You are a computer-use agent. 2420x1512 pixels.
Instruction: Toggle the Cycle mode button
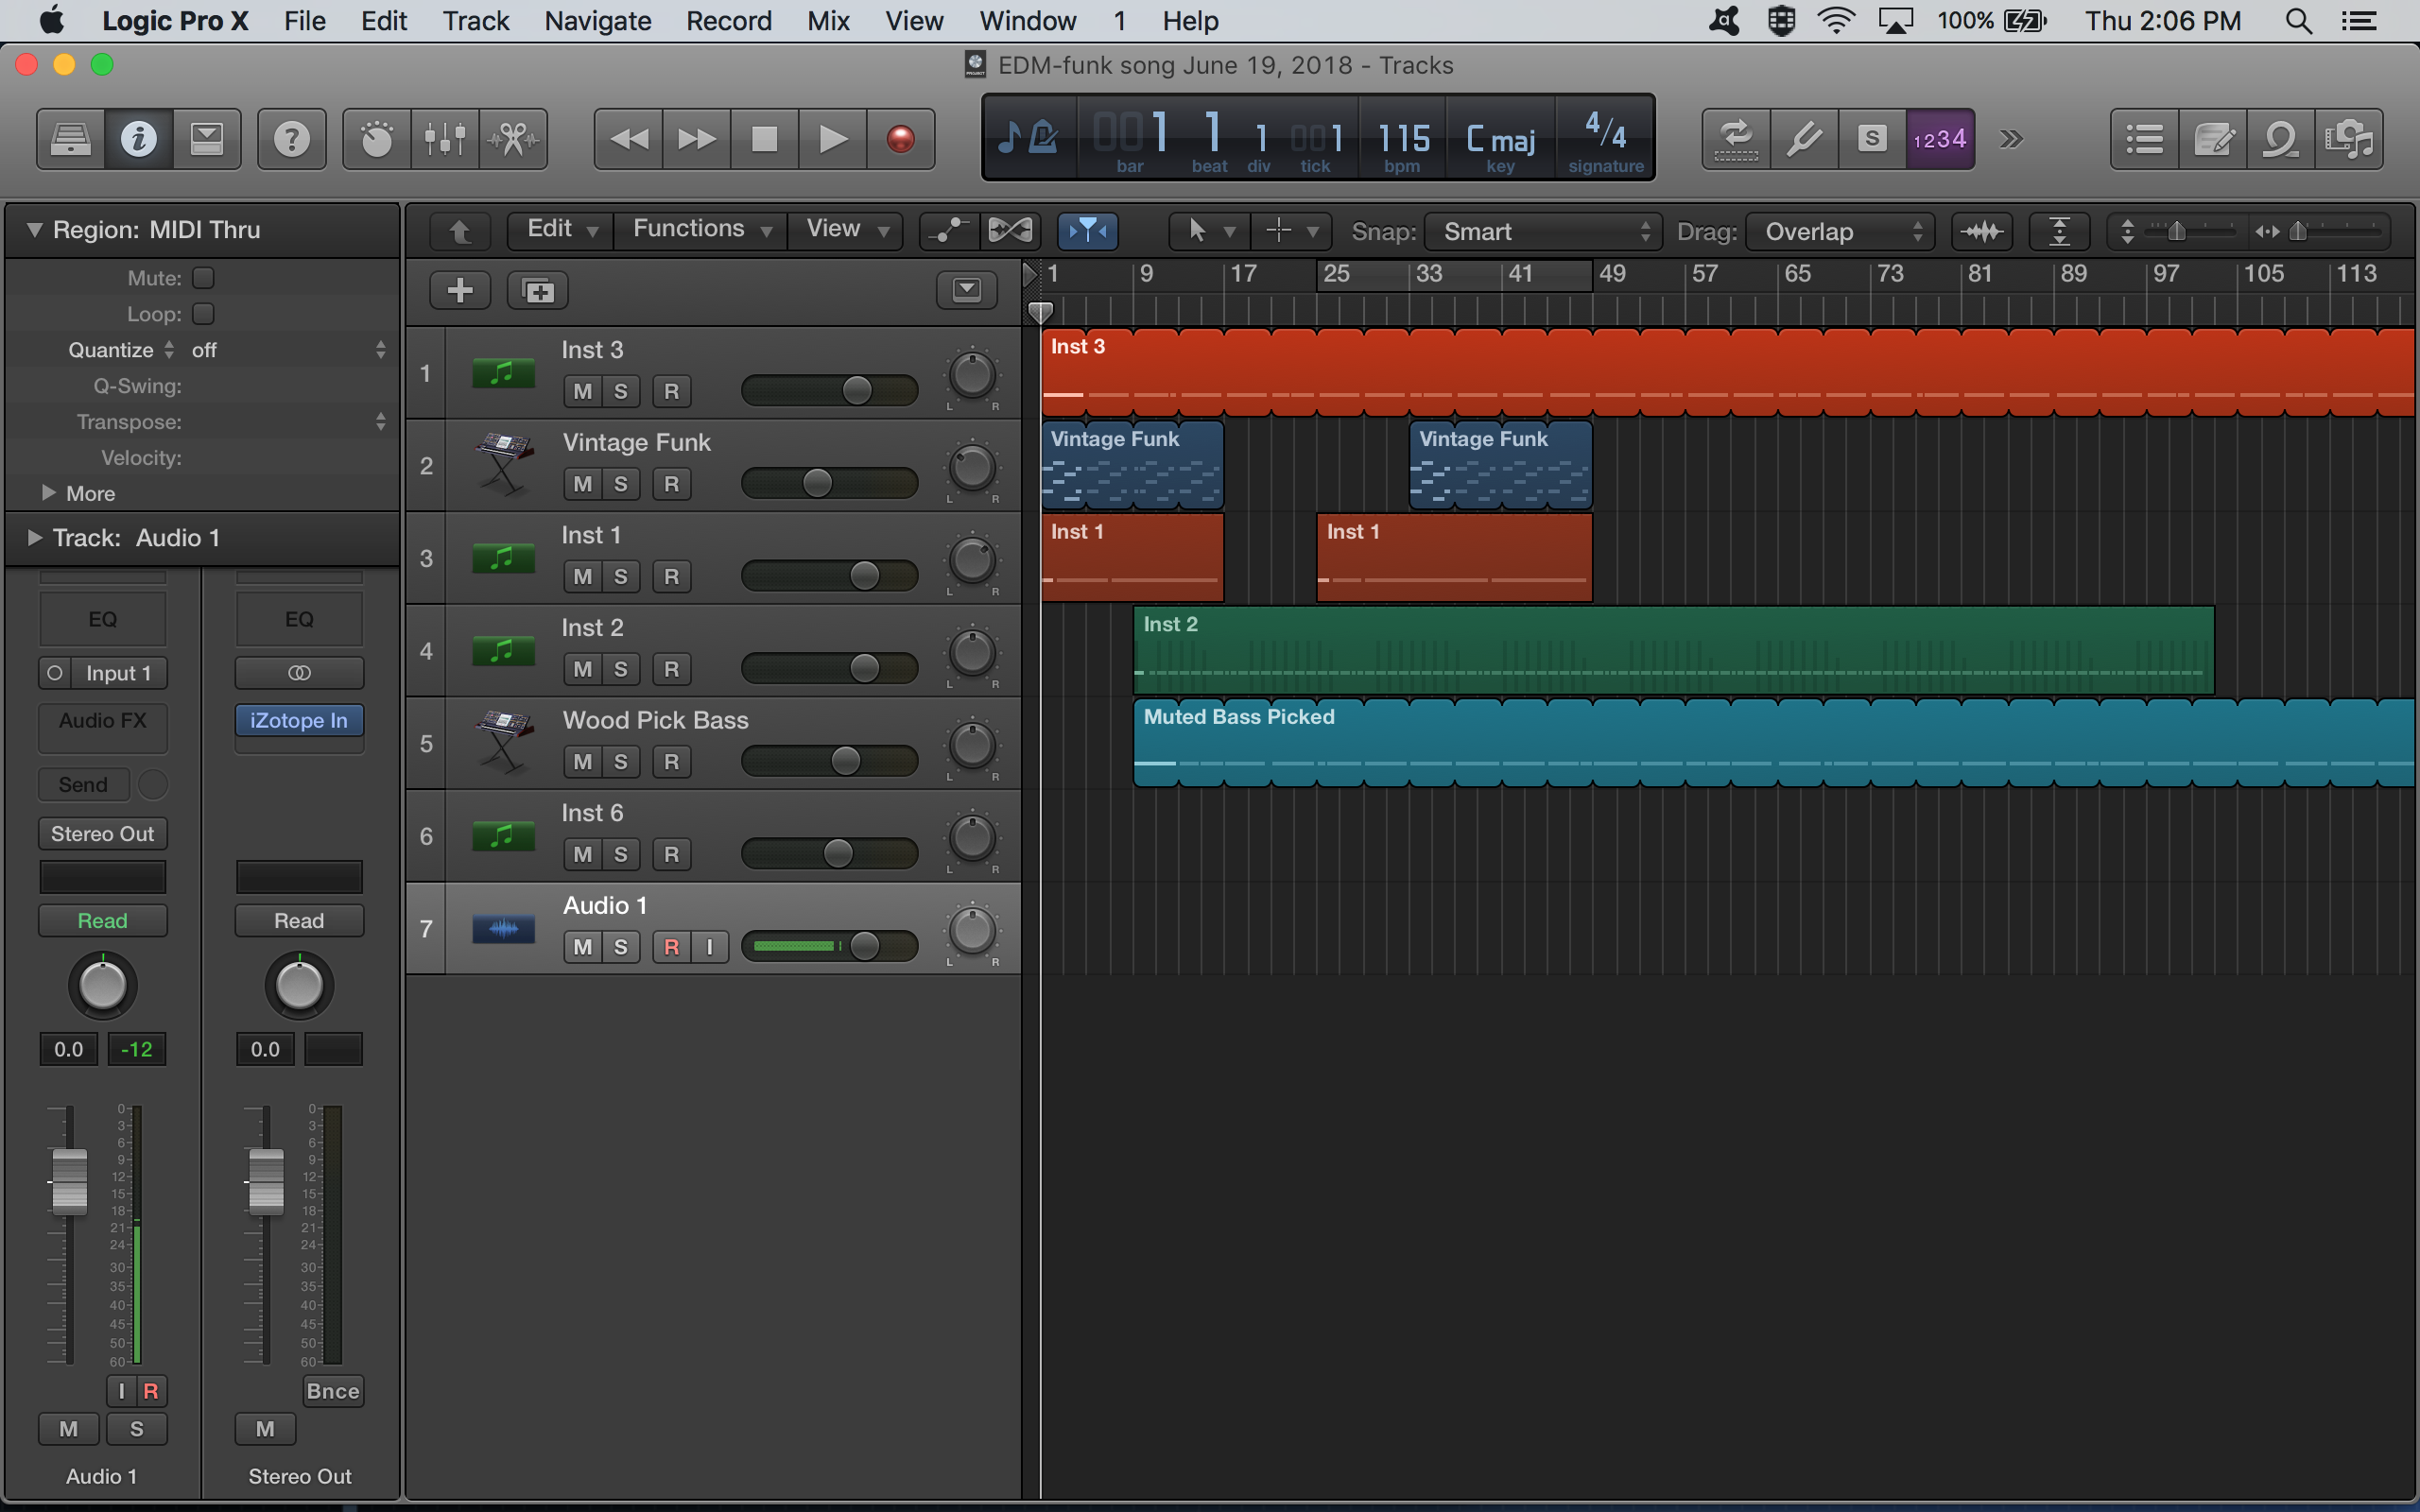click(x=1736, y=139)
